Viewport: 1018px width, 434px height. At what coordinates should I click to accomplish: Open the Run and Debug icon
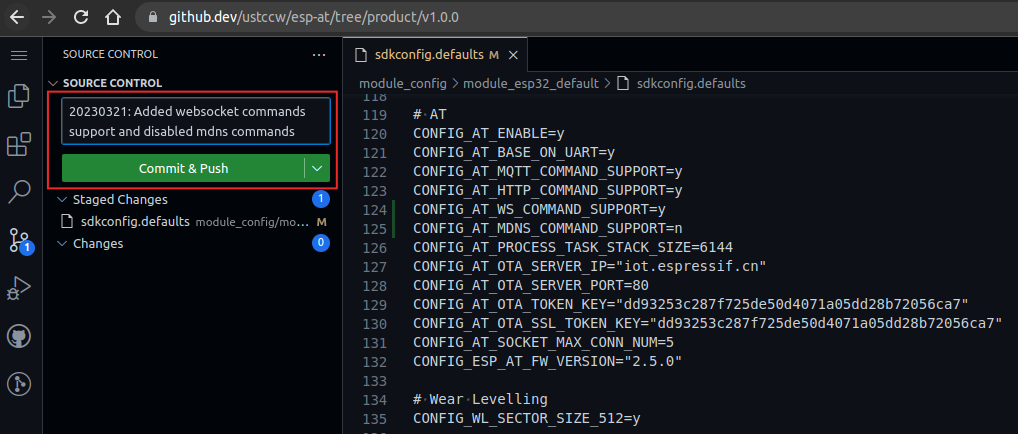pos(19,288)
